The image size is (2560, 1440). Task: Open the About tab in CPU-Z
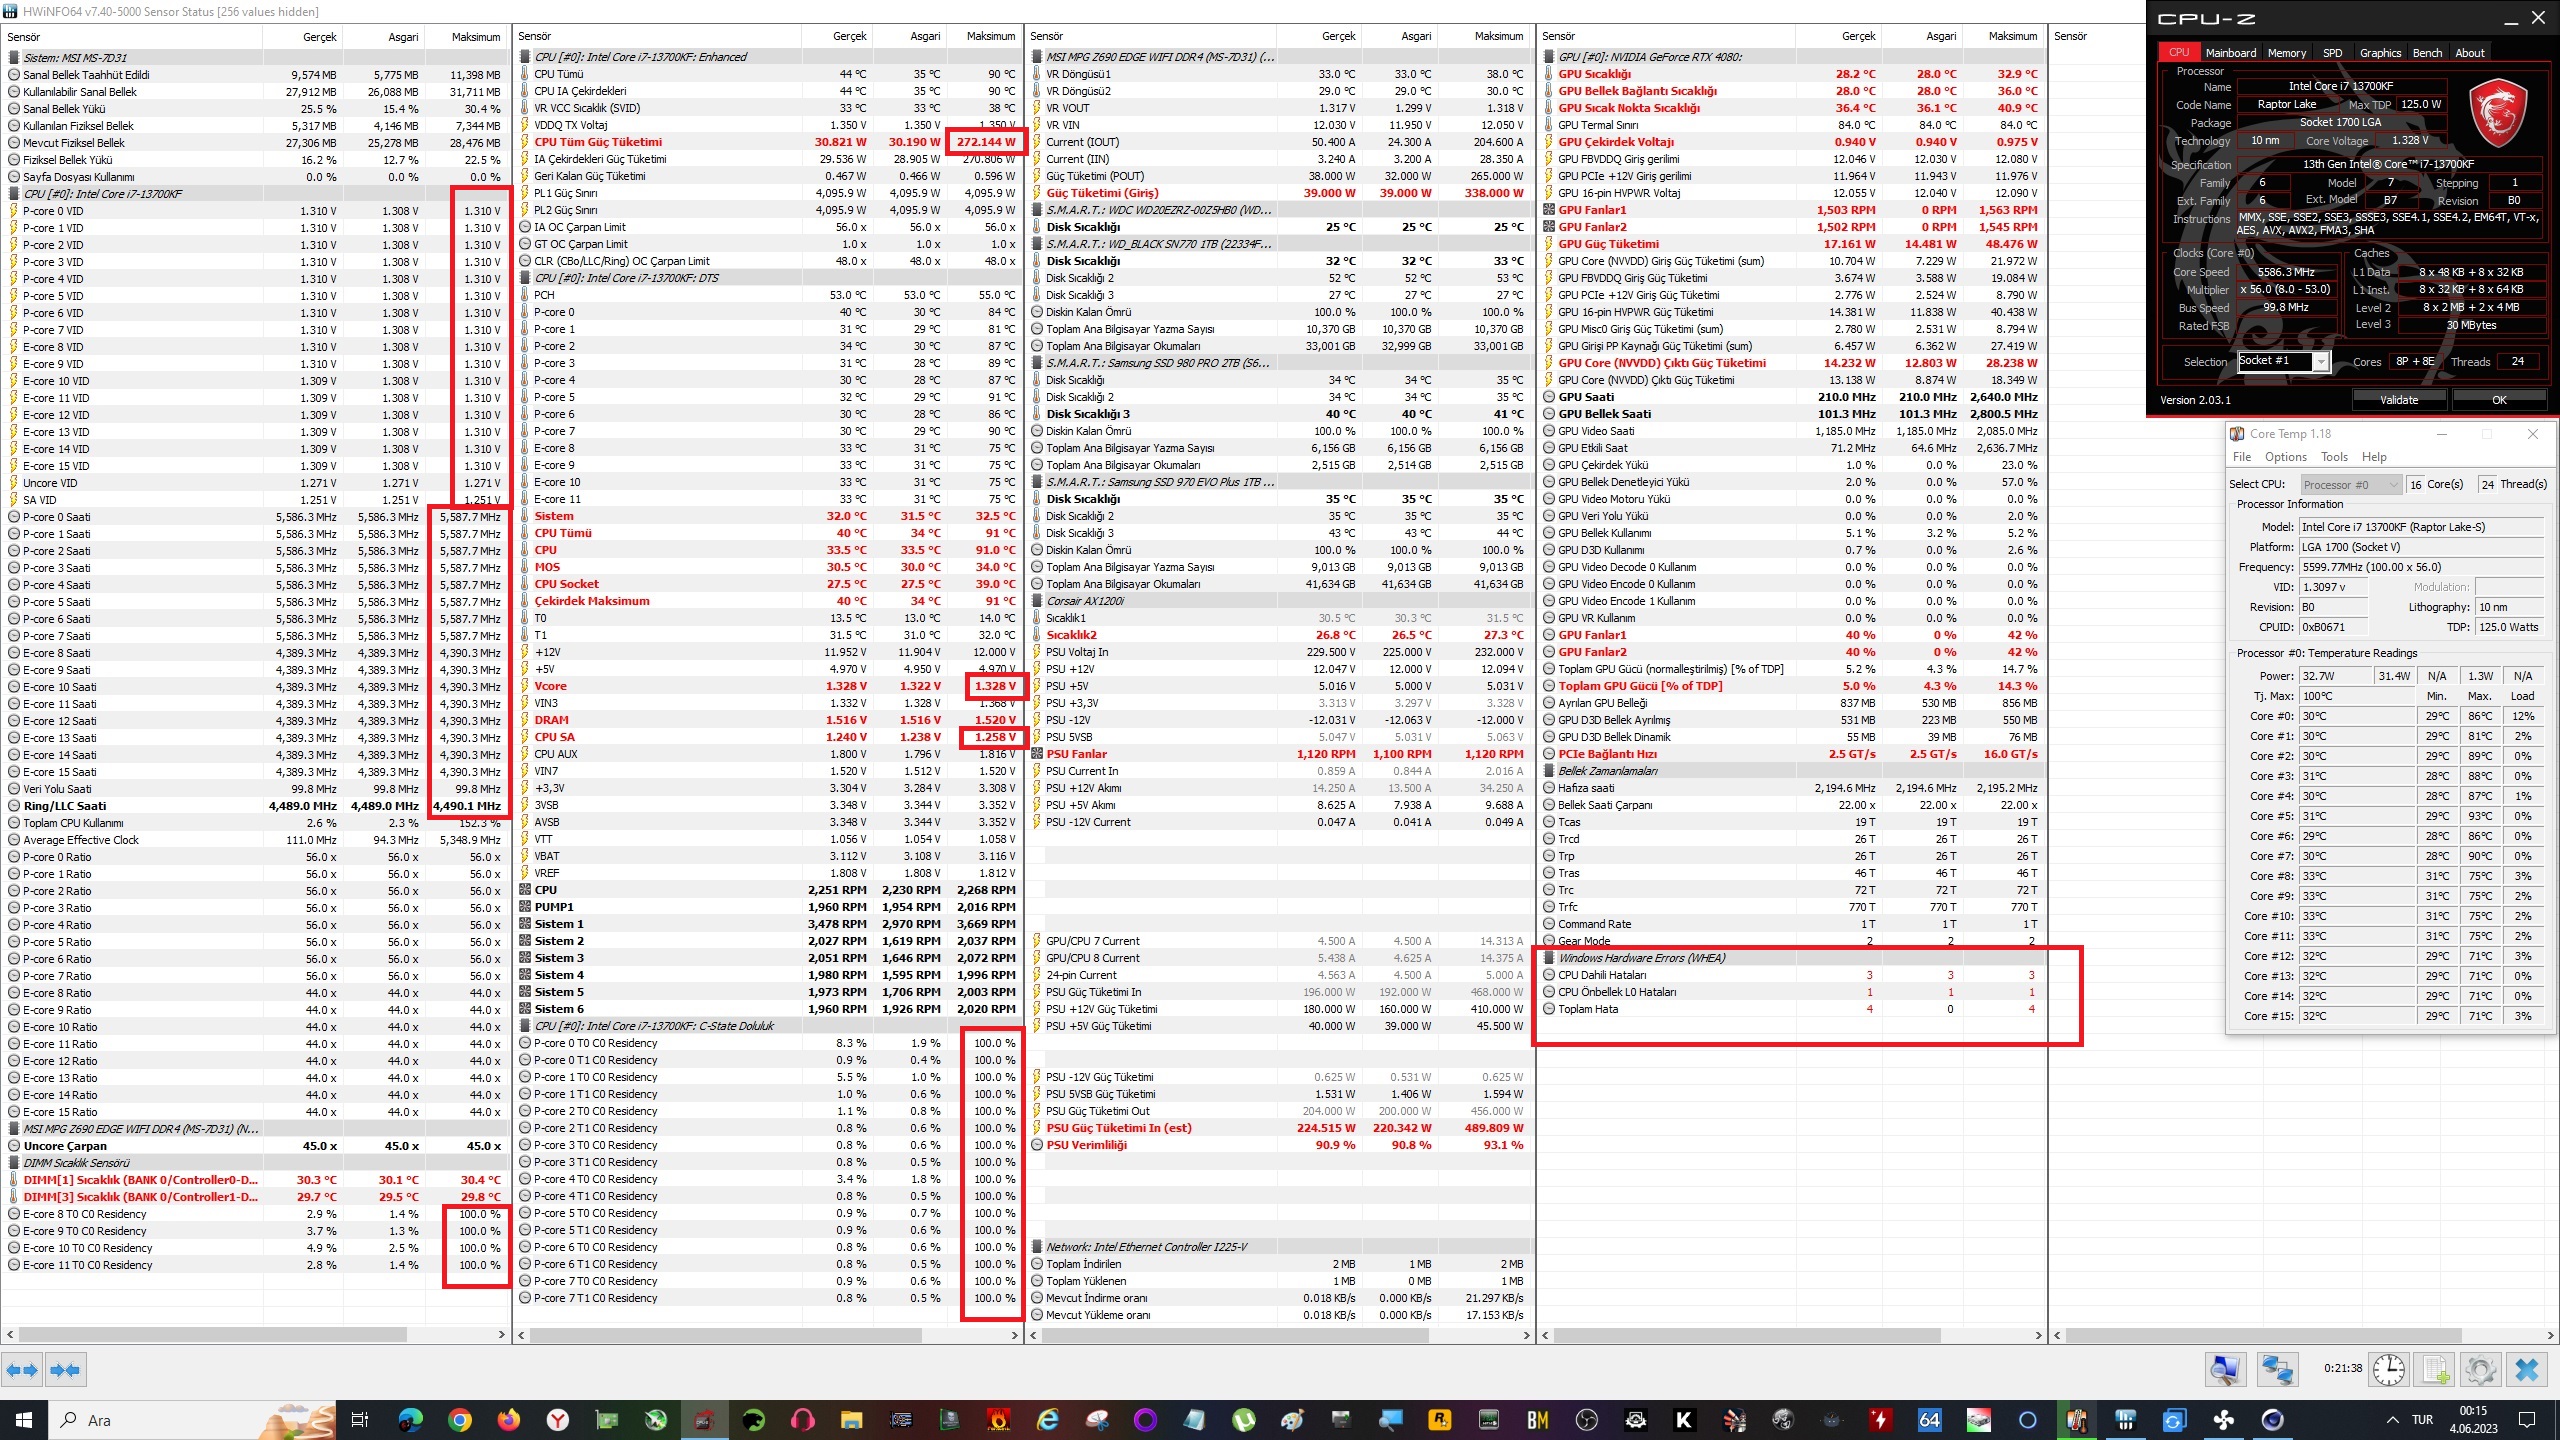pyautogui.click(x=2470, y=53)
